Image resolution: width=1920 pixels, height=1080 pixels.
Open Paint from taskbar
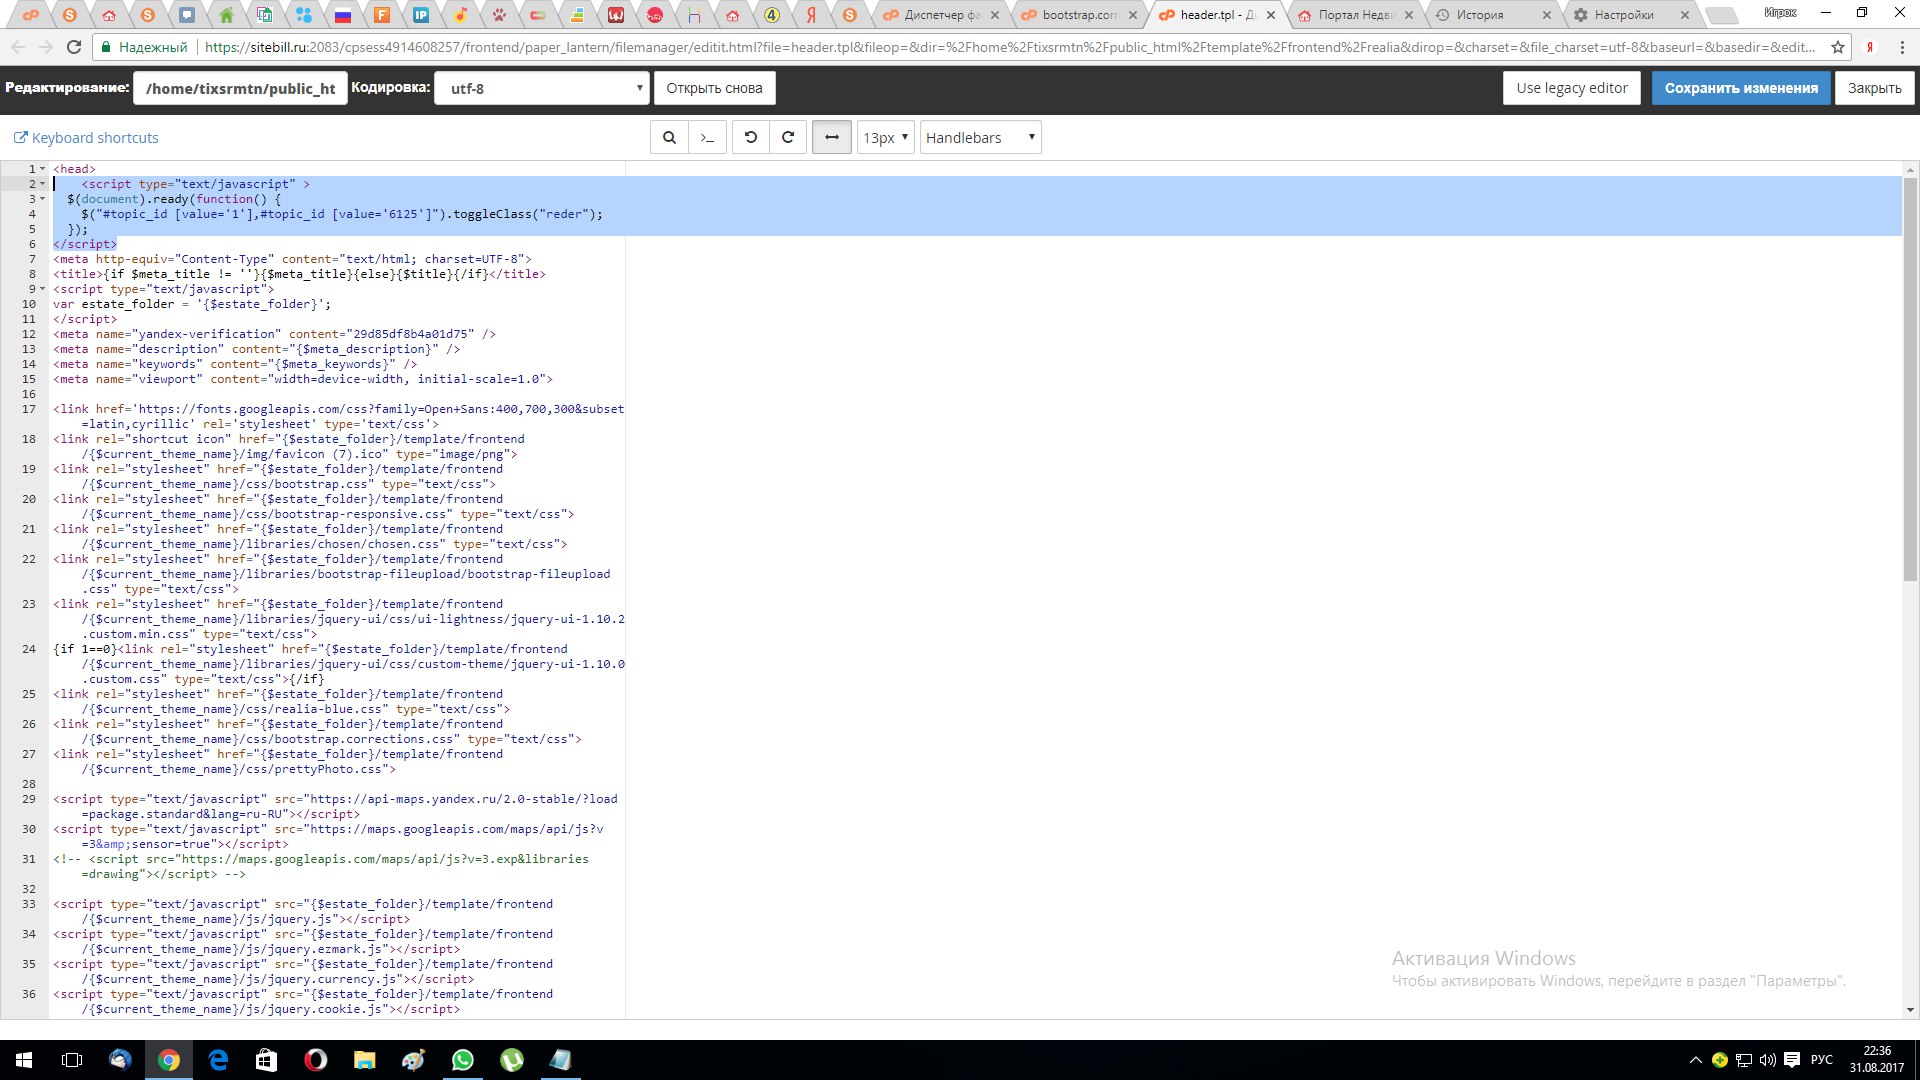[413, 1060]
